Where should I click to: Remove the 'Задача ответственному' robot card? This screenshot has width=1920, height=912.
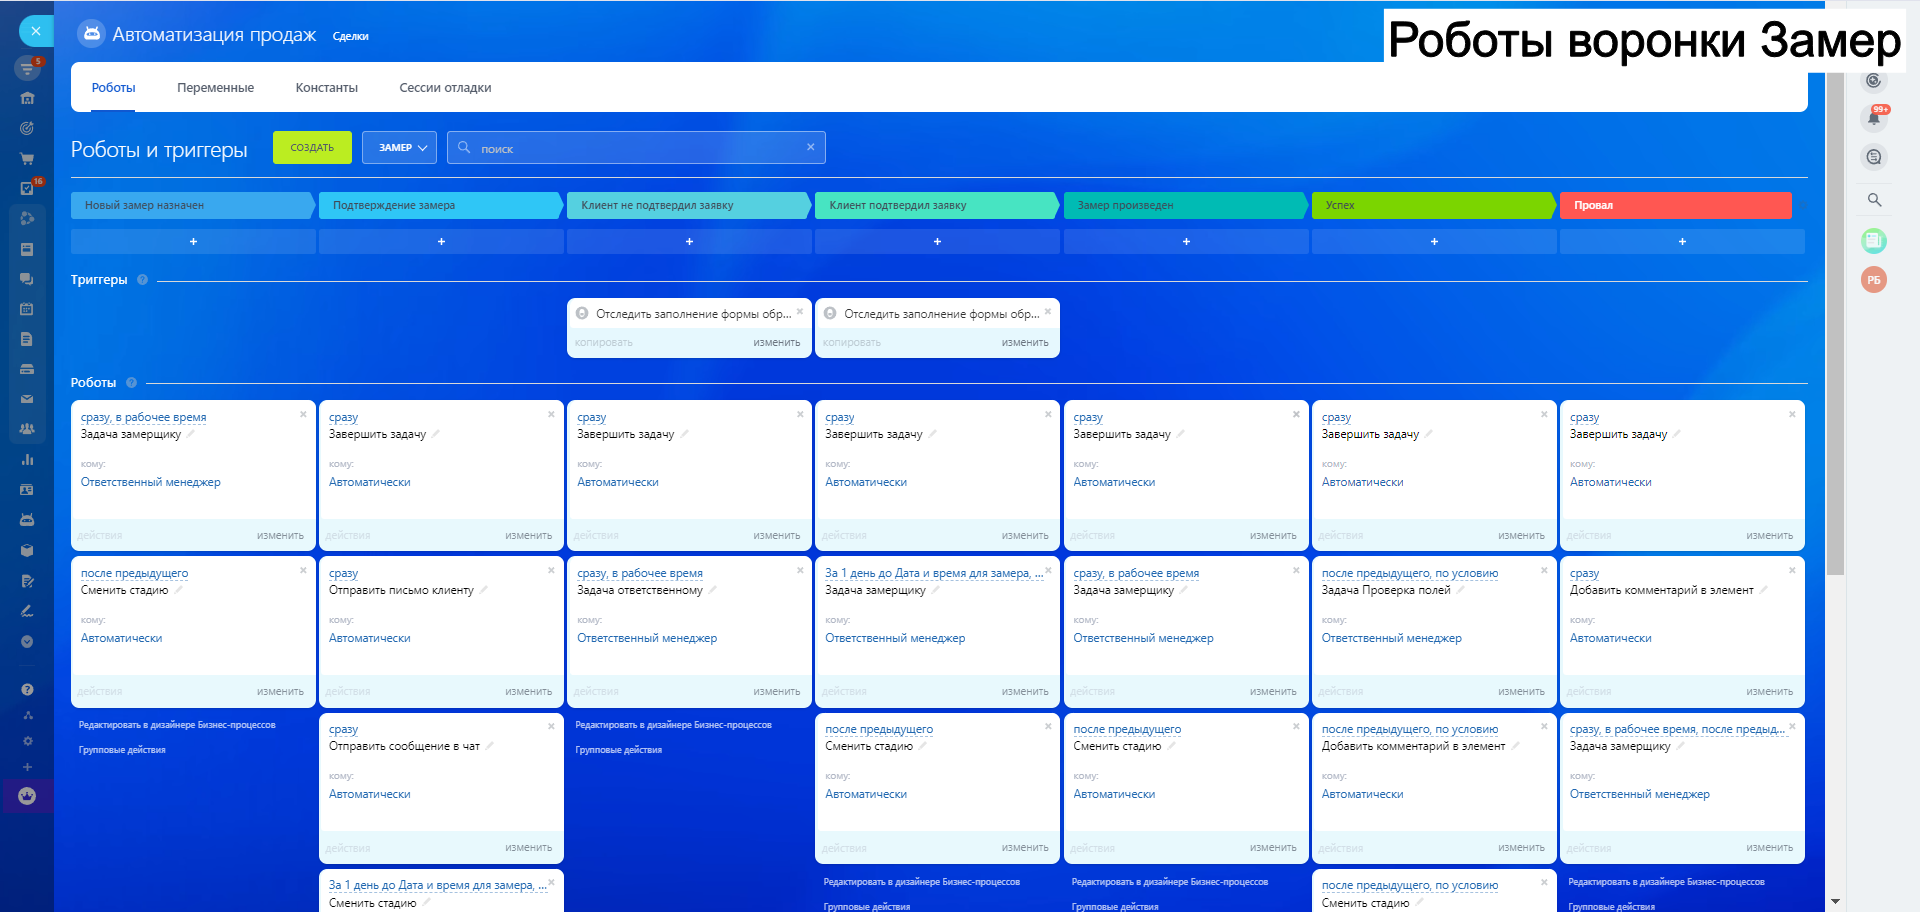point(800,570)
